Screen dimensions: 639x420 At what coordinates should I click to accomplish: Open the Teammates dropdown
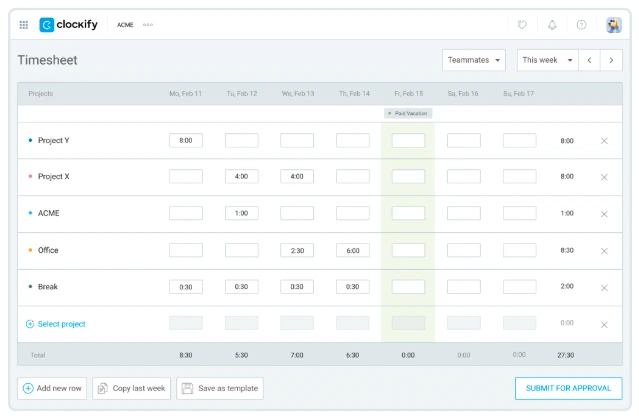[474, 60]
